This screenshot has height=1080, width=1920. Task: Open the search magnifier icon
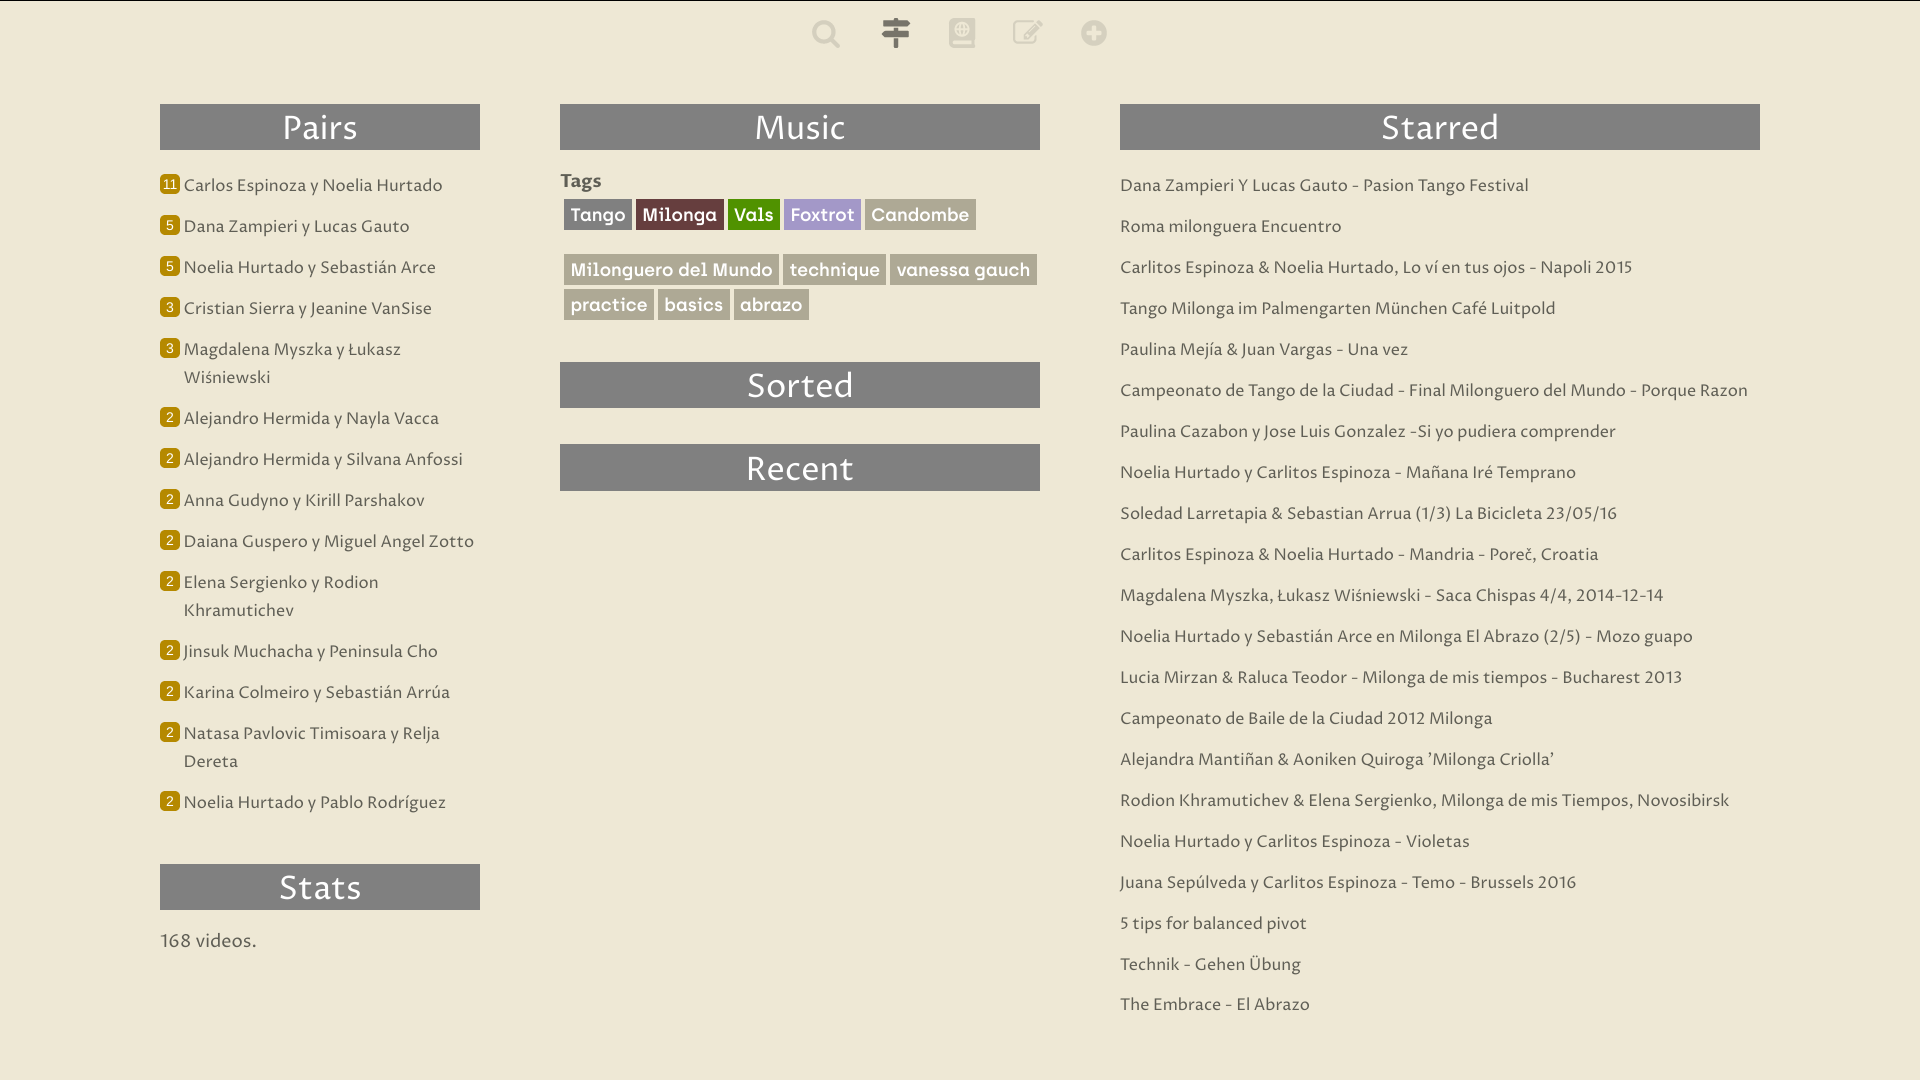coord(826,34)
